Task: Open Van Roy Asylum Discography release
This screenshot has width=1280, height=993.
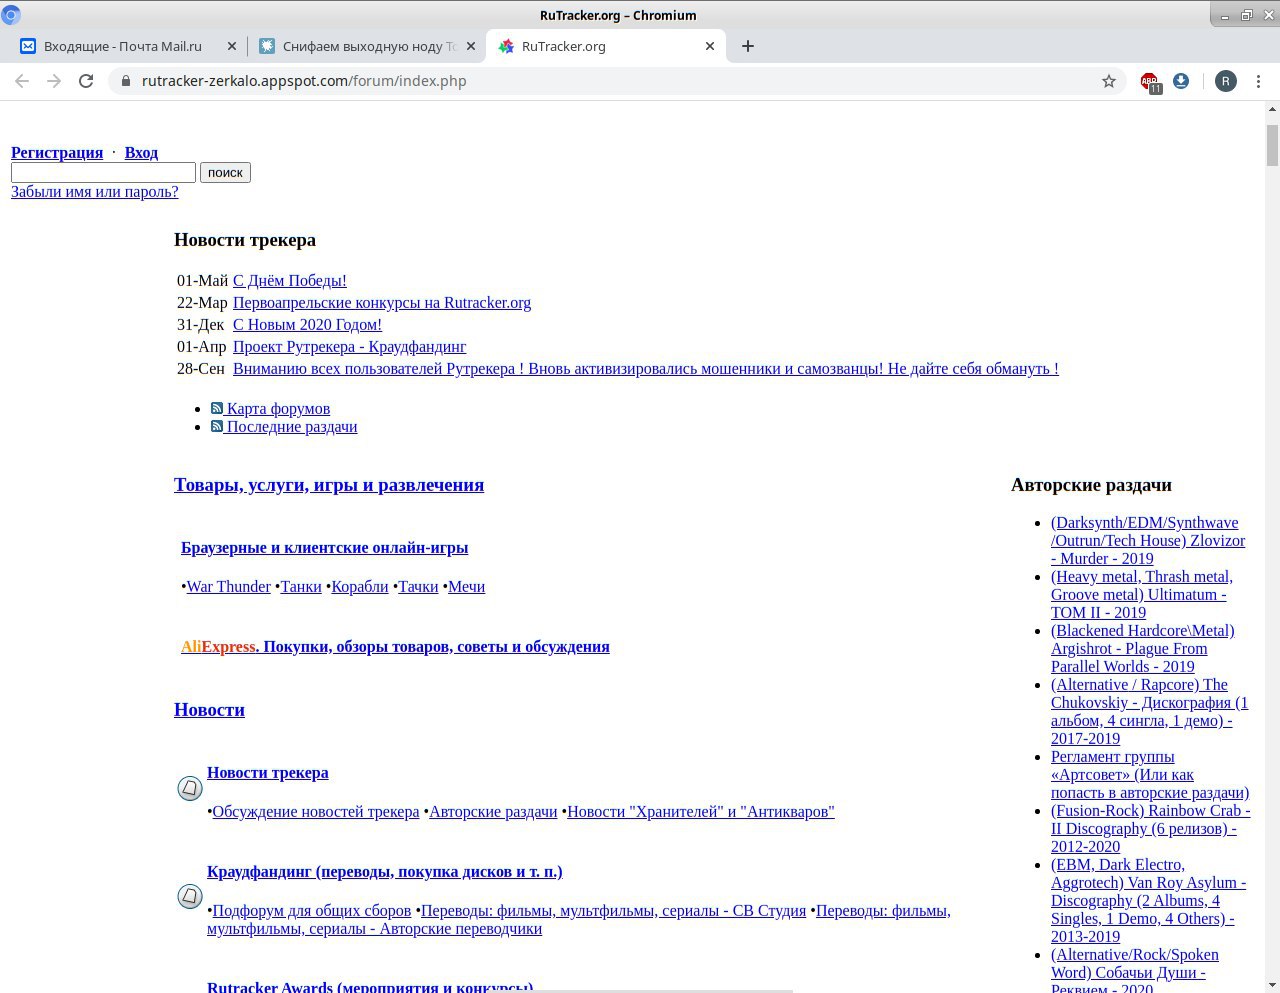Action: [x=1148, y=901]
